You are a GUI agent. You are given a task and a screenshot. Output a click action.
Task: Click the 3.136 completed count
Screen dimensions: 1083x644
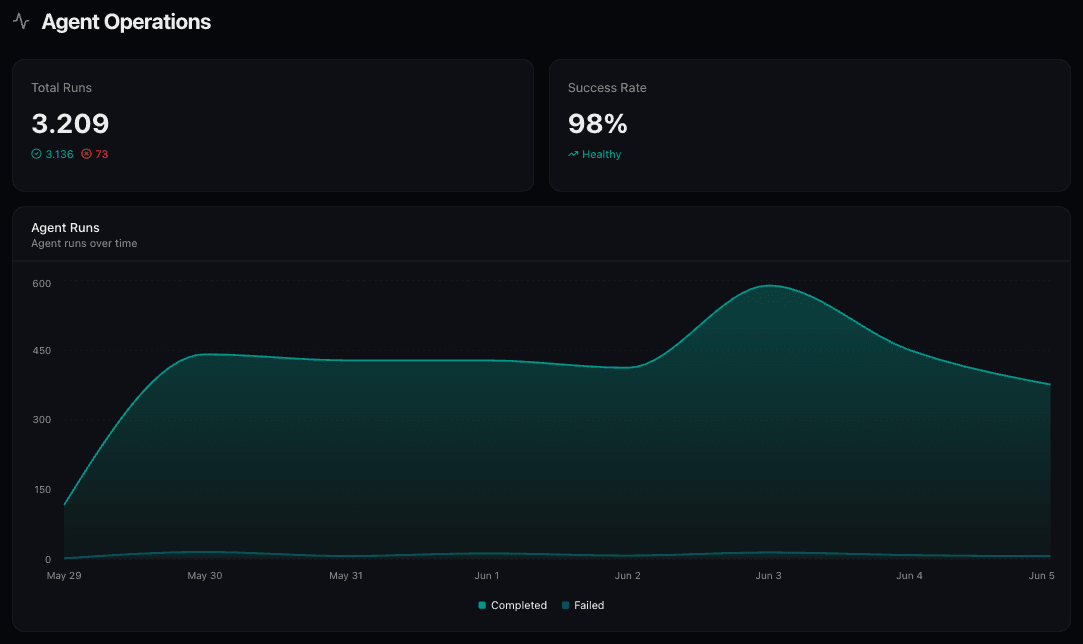59,154
